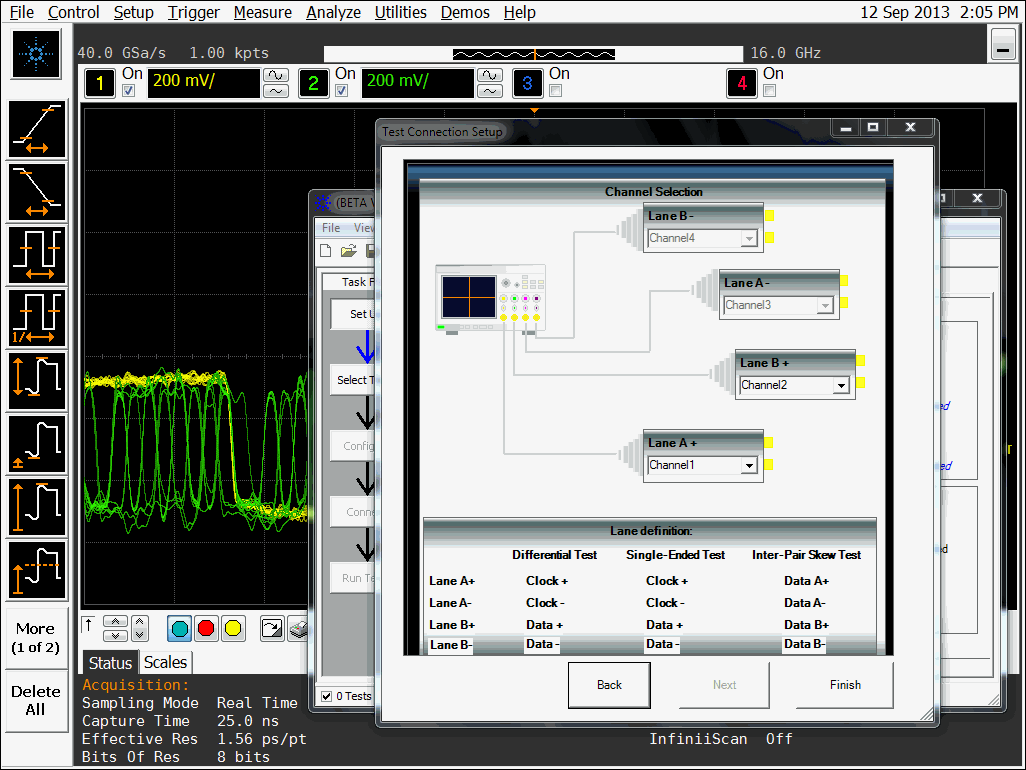Expand the Lane B - Channel4 dropdown

[x=748, y=238]
